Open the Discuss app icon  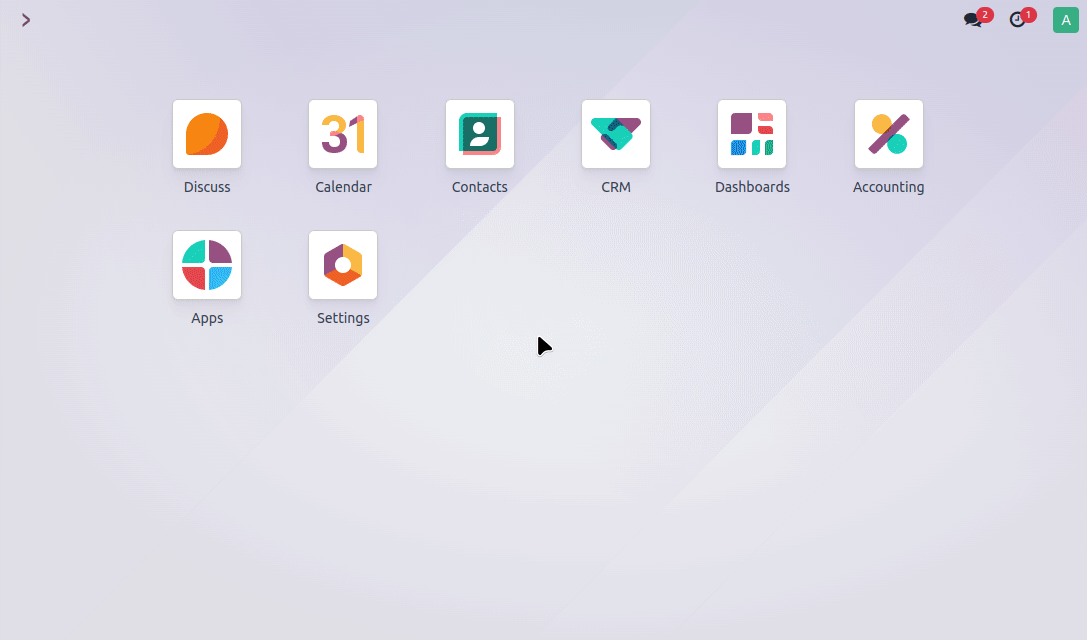[207, 134]
